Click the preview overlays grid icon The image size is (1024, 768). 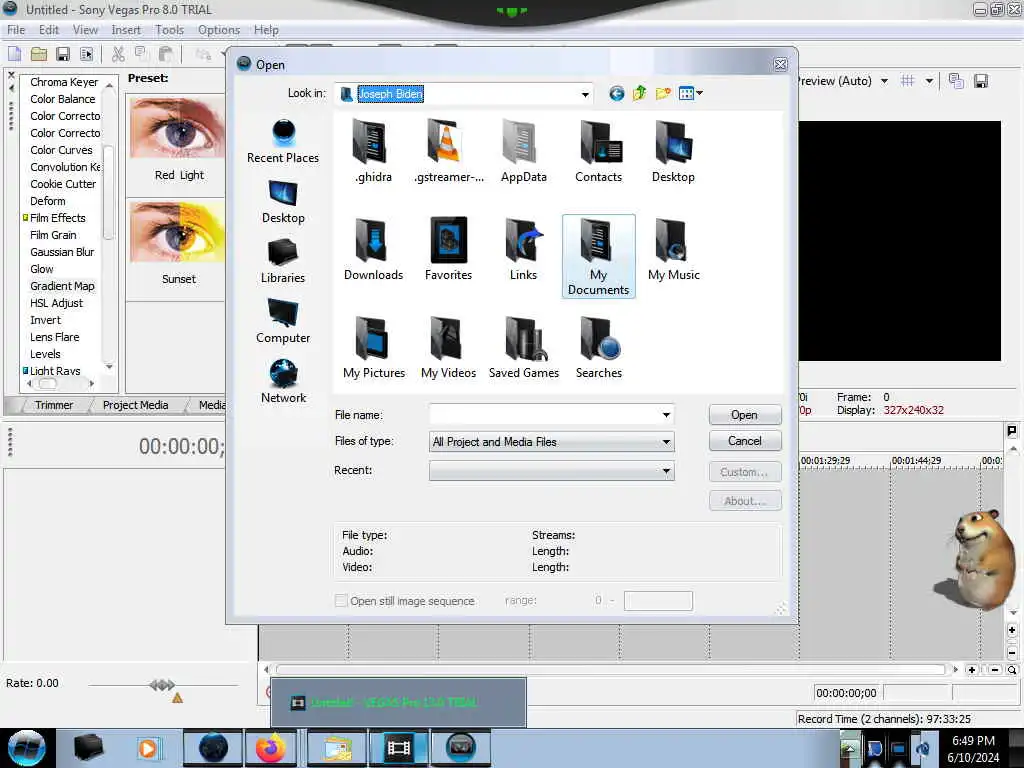[907, 81]
